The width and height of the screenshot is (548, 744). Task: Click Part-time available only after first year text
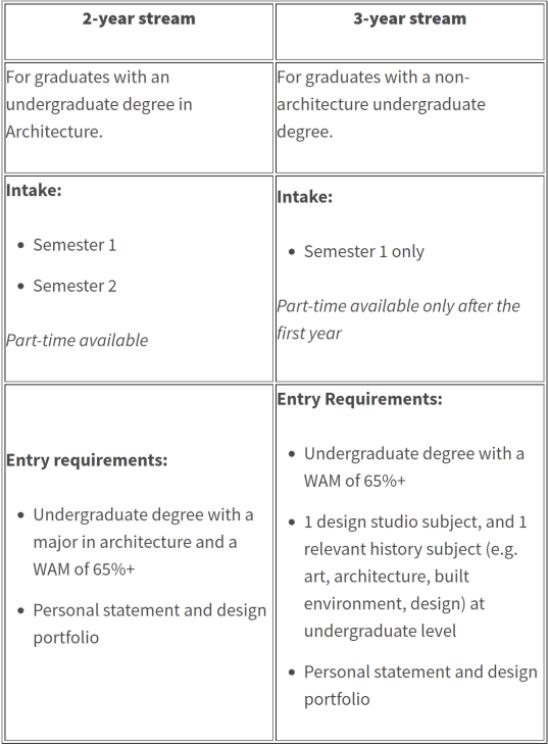[399, 319]
